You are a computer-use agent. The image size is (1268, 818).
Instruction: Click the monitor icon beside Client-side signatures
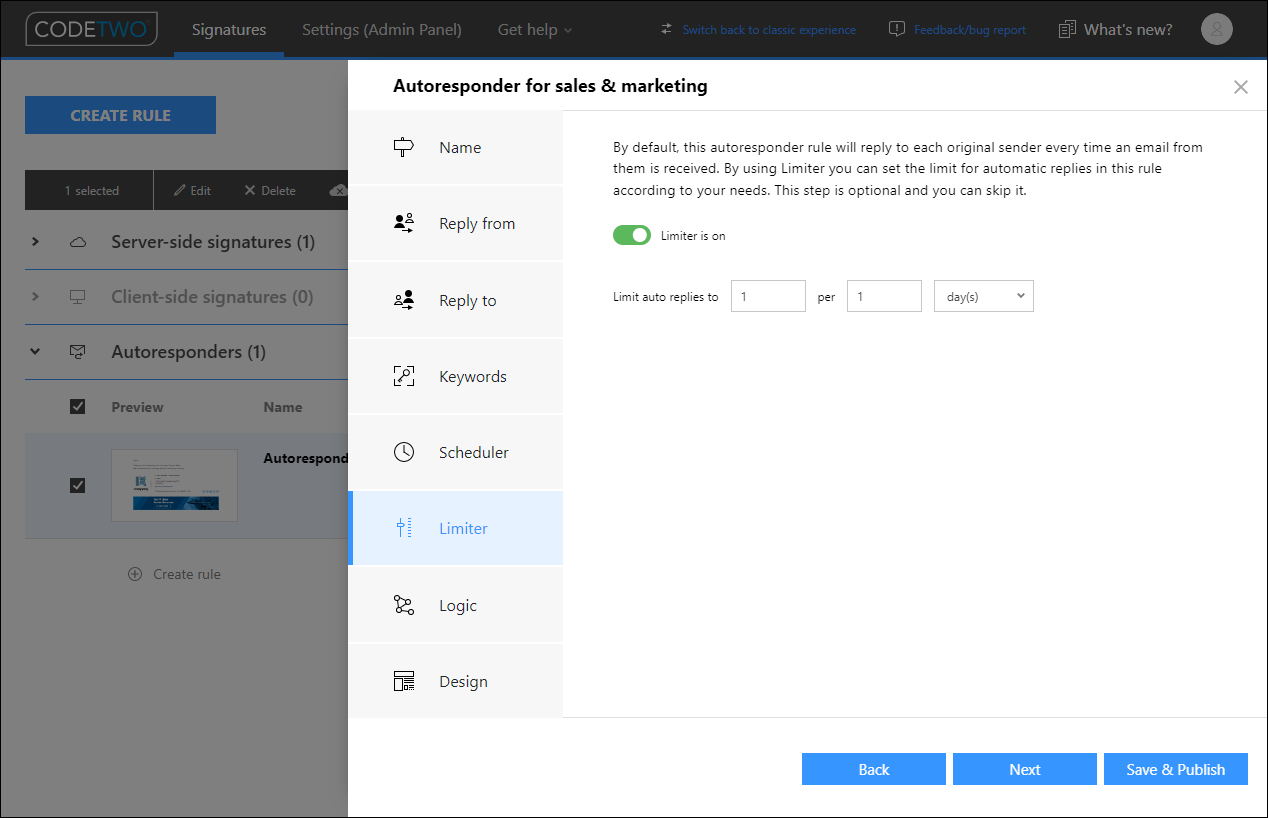[78, 297]
